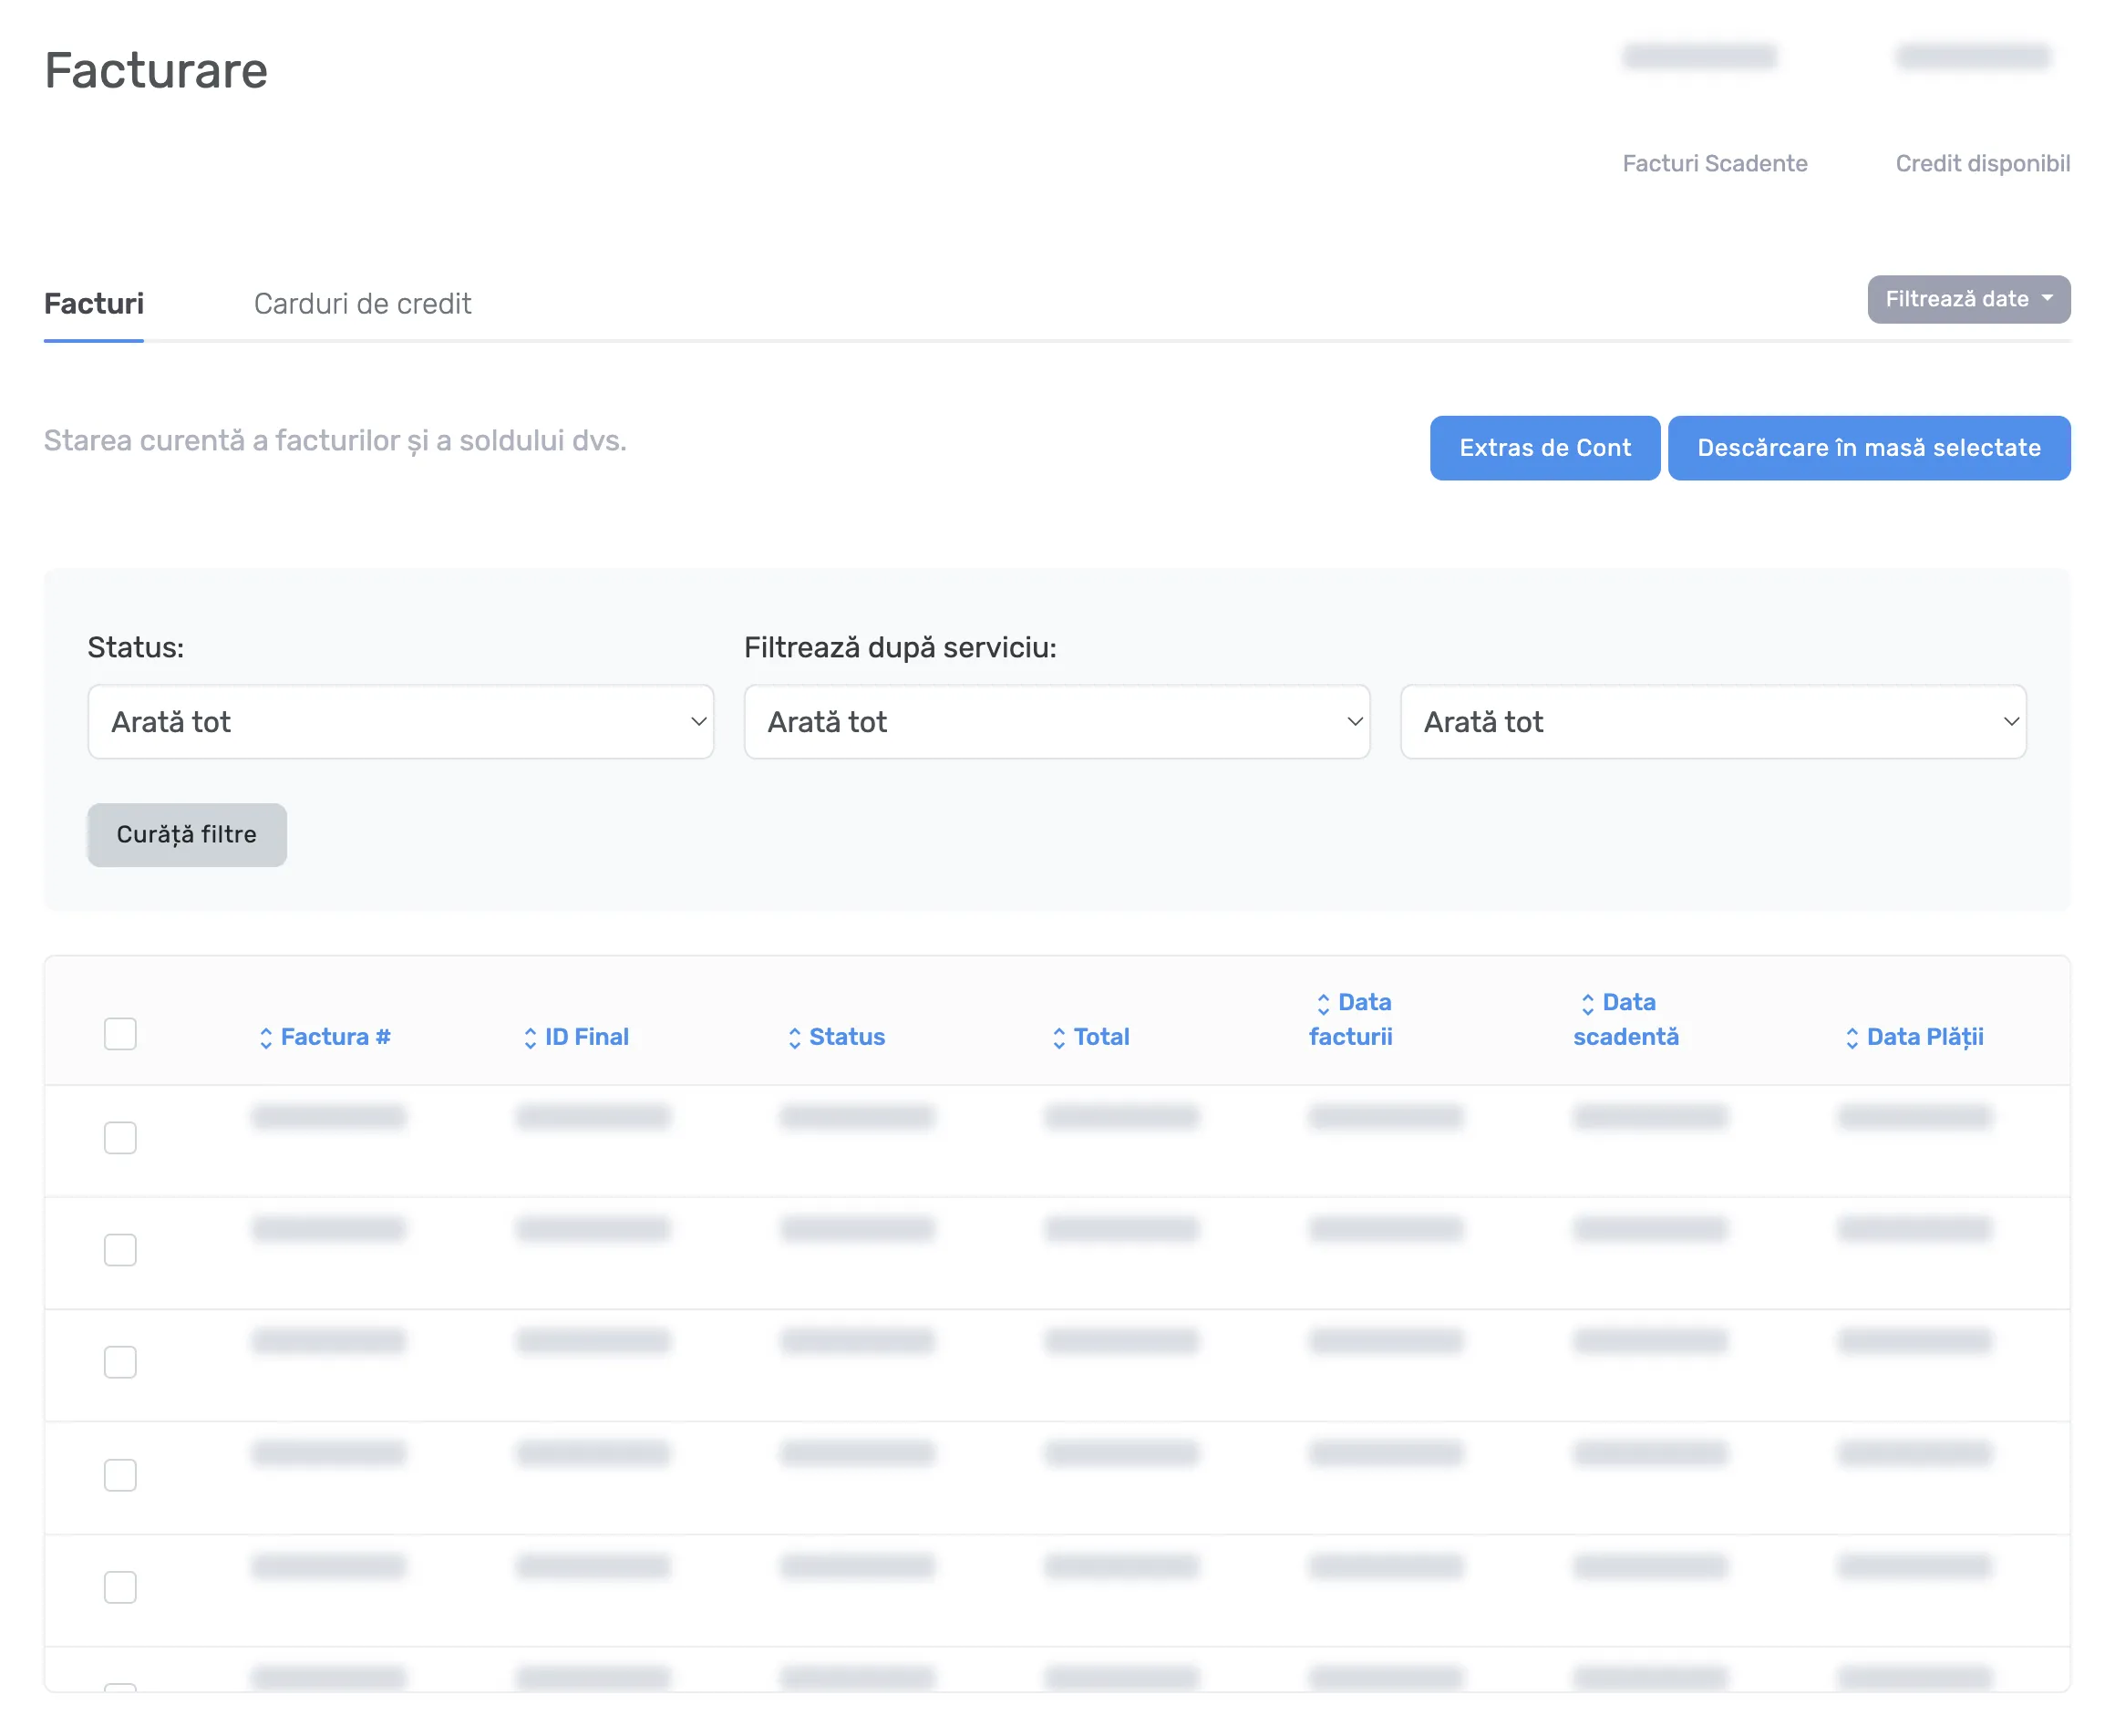Sort by Data scadentă arrows icon
This screenshot has height=1736, width=2115.
point(1588,1004)
